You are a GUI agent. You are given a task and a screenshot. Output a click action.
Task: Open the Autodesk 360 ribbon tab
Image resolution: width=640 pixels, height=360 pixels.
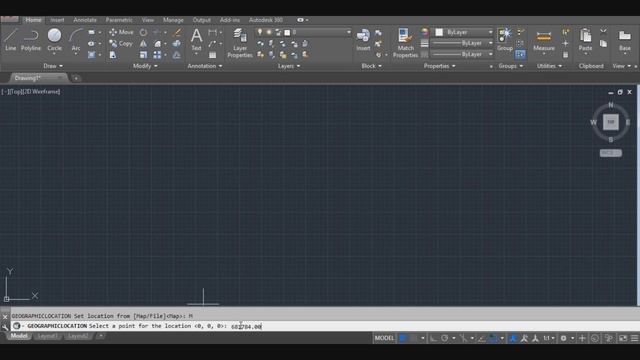click(266, 20)
